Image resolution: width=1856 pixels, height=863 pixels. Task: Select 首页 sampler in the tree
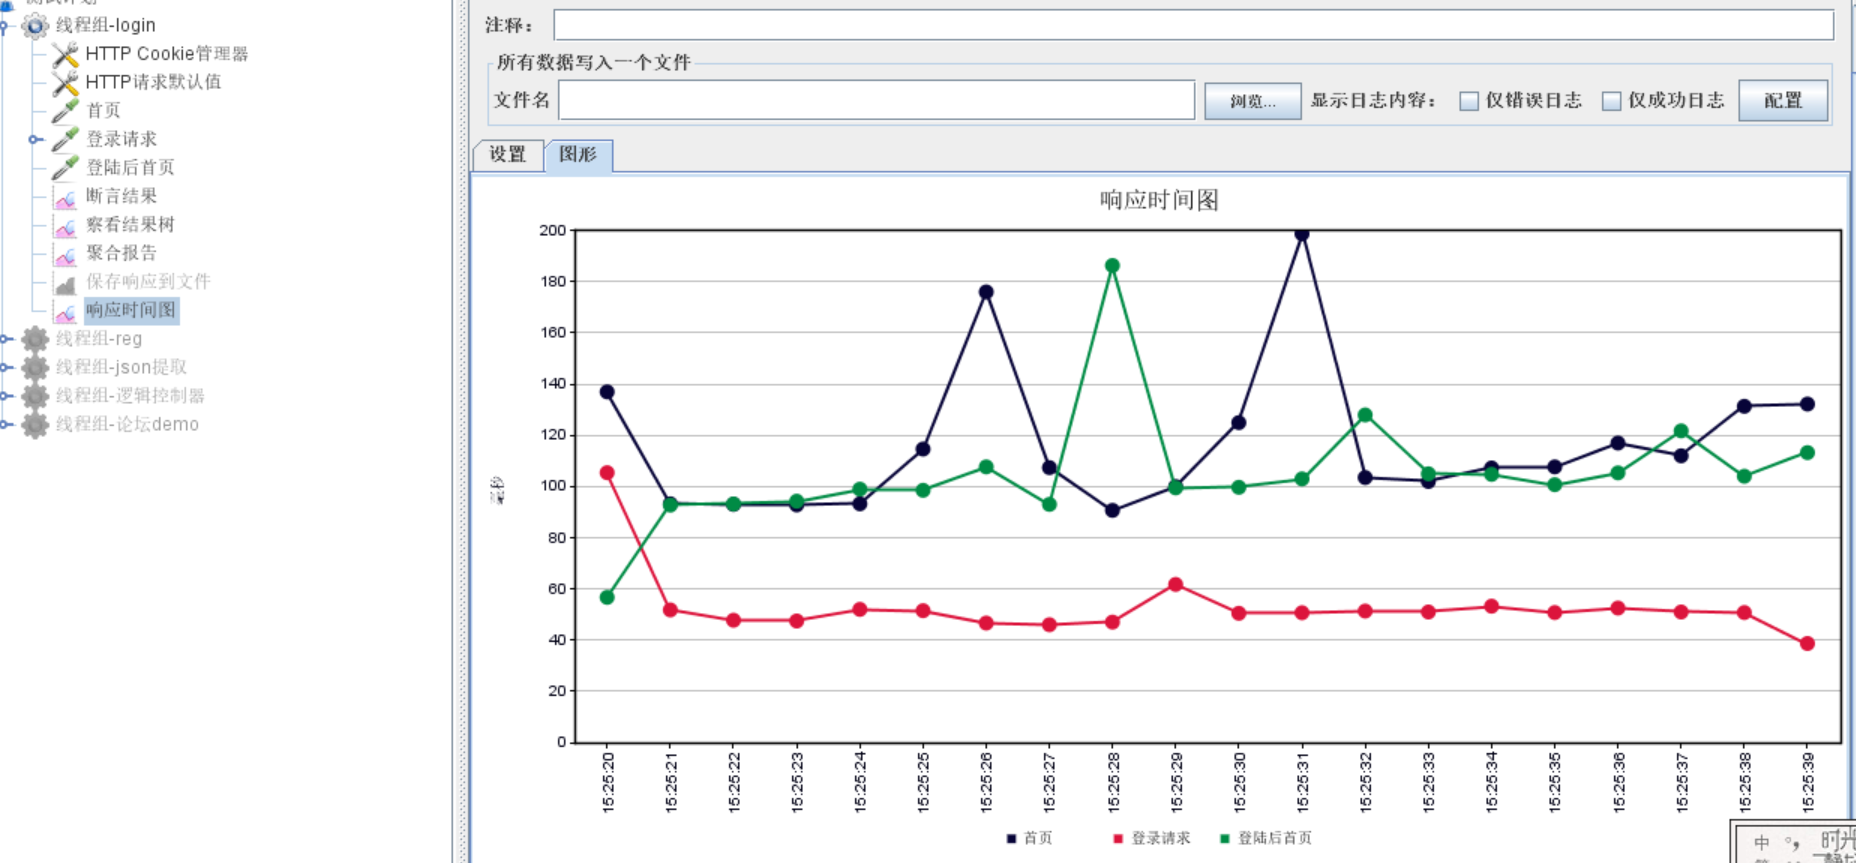tap(103, 110)
